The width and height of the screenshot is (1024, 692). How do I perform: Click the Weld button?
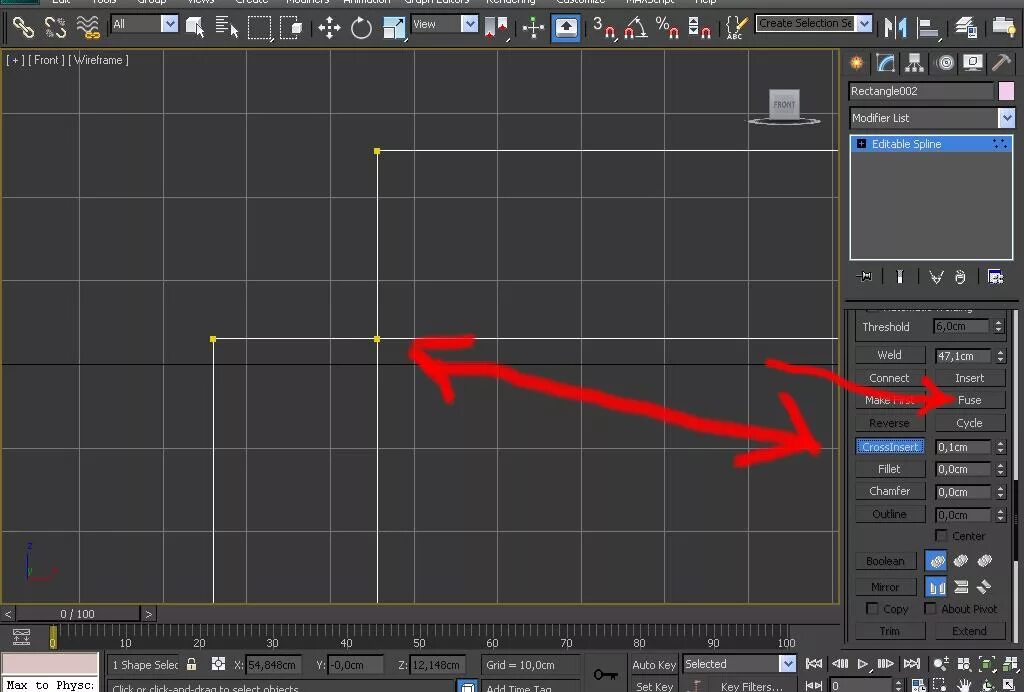pyautogui.click(x=889, y=355)
